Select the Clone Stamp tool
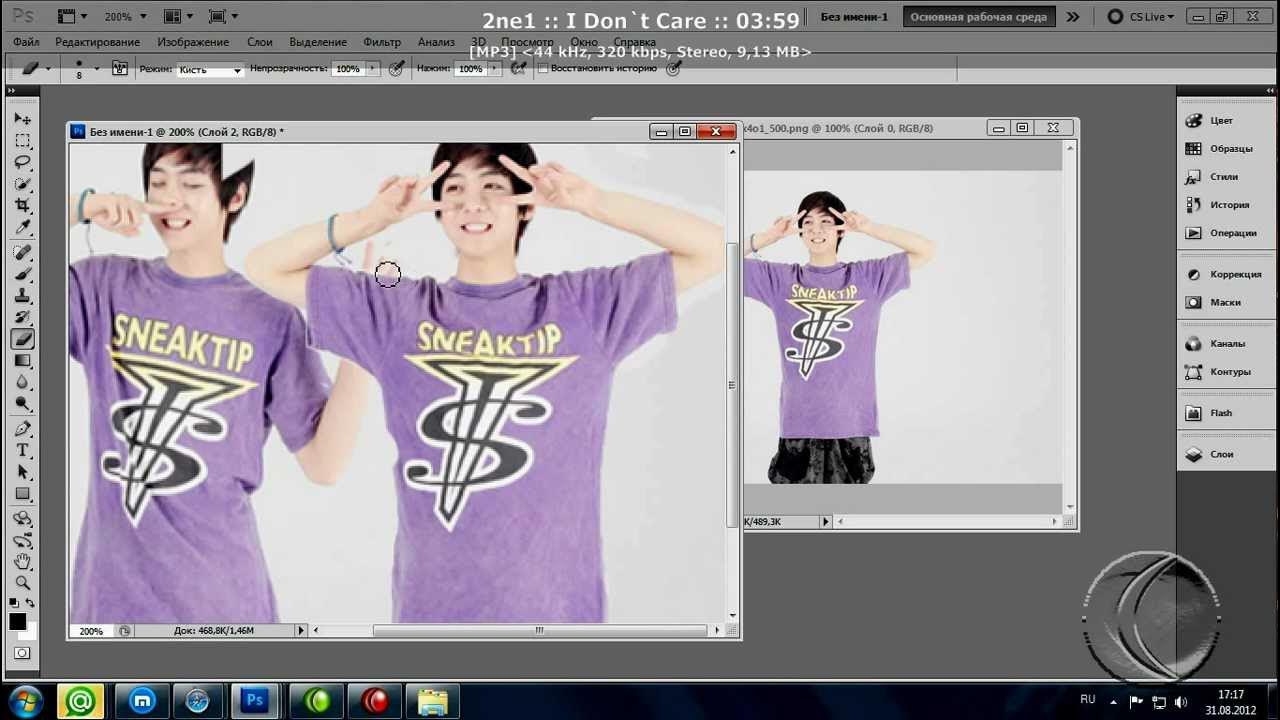The image size is (1280, 720). [22, 296]
